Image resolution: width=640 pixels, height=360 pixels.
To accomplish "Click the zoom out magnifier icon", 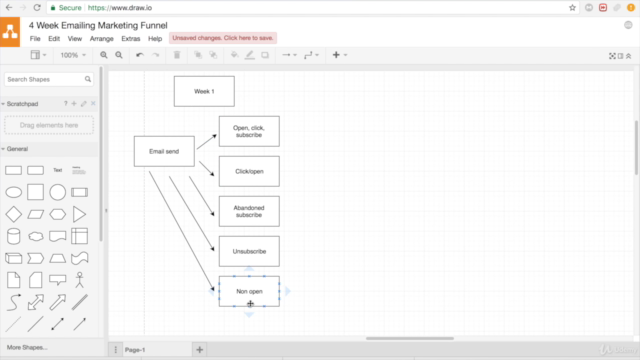I will (x=119, y=55).
